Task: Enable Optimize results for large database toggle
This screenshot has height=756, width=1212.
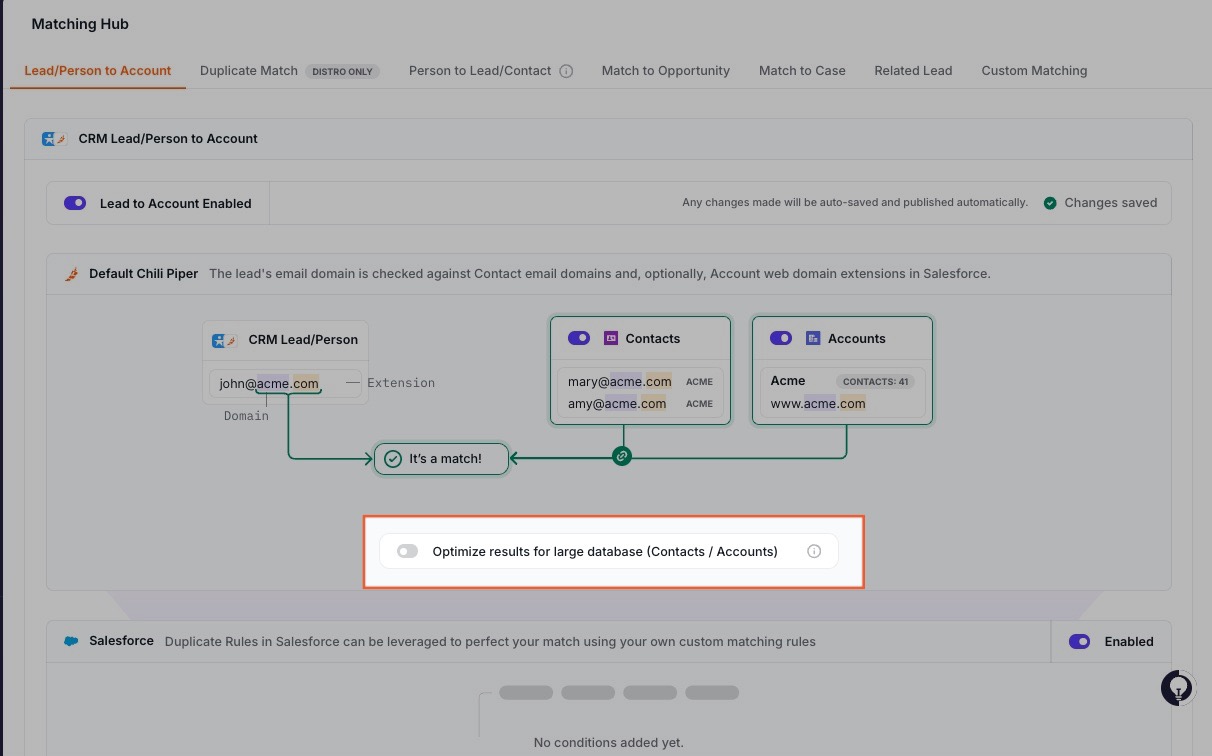Action: click(407, 551)
